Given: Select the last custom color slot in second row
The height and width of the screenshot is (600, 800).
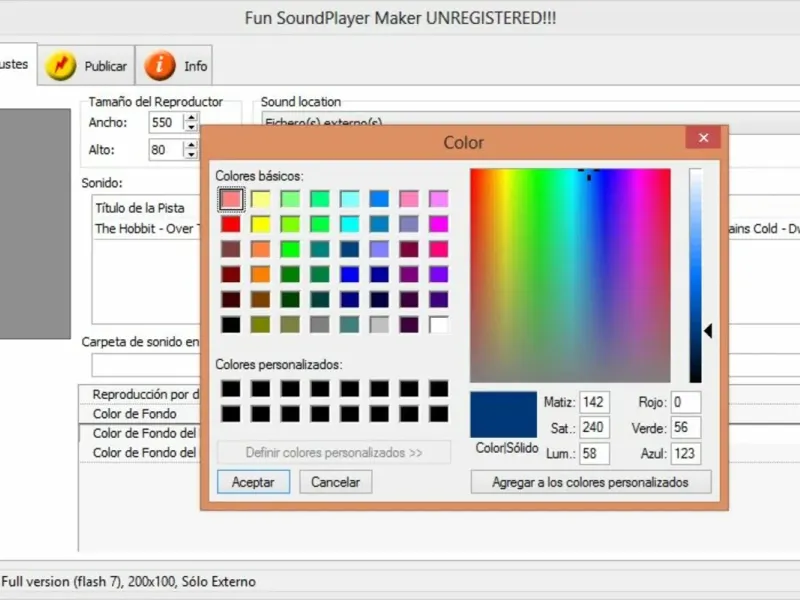Looking at the screenshot, I should (x=439, y=414).
